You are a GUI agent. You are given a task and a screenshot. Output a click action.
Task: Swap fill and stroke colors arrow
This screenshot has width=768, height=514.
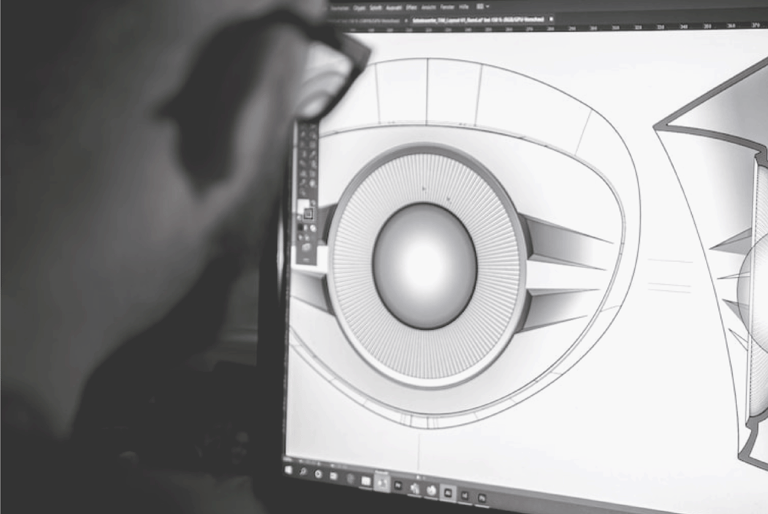pos(313,202)
